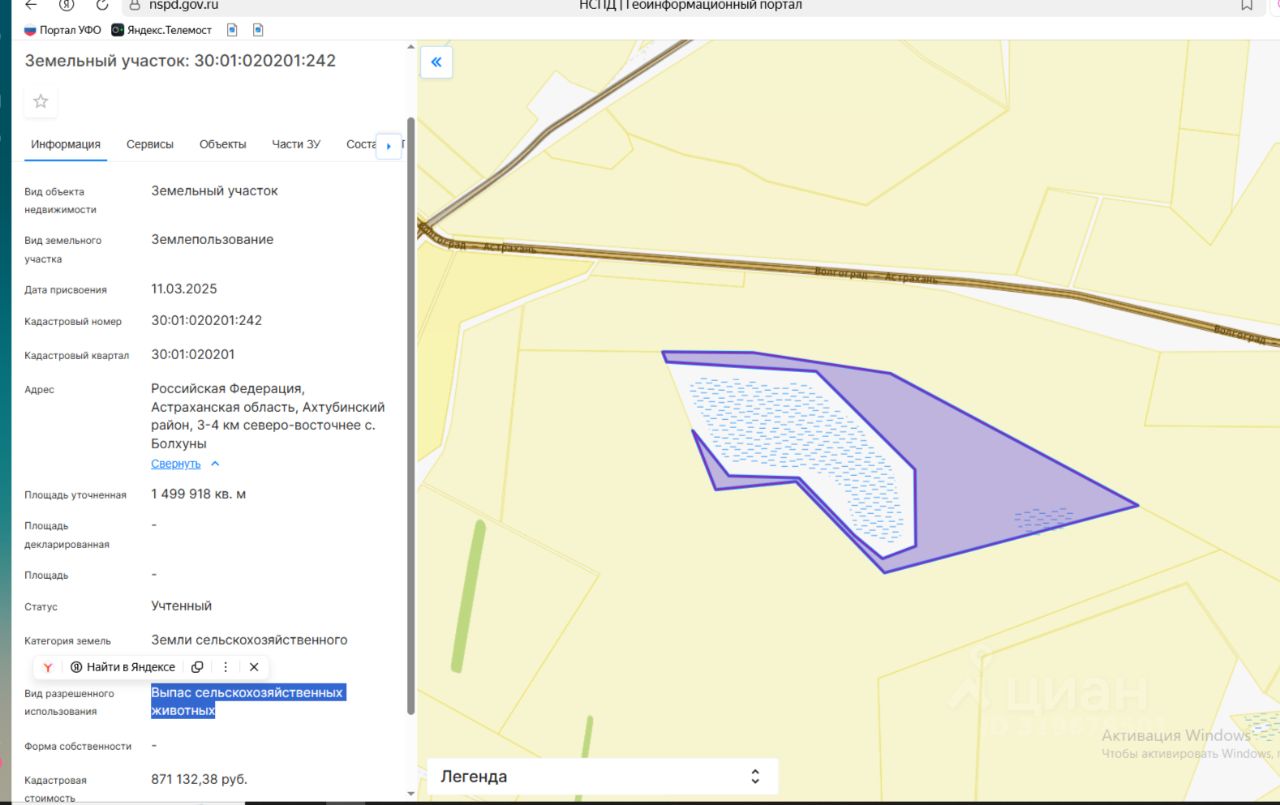Screen dimensions: 1280x805
Task: Open more options in selection popup
Action: click(226, 667)
